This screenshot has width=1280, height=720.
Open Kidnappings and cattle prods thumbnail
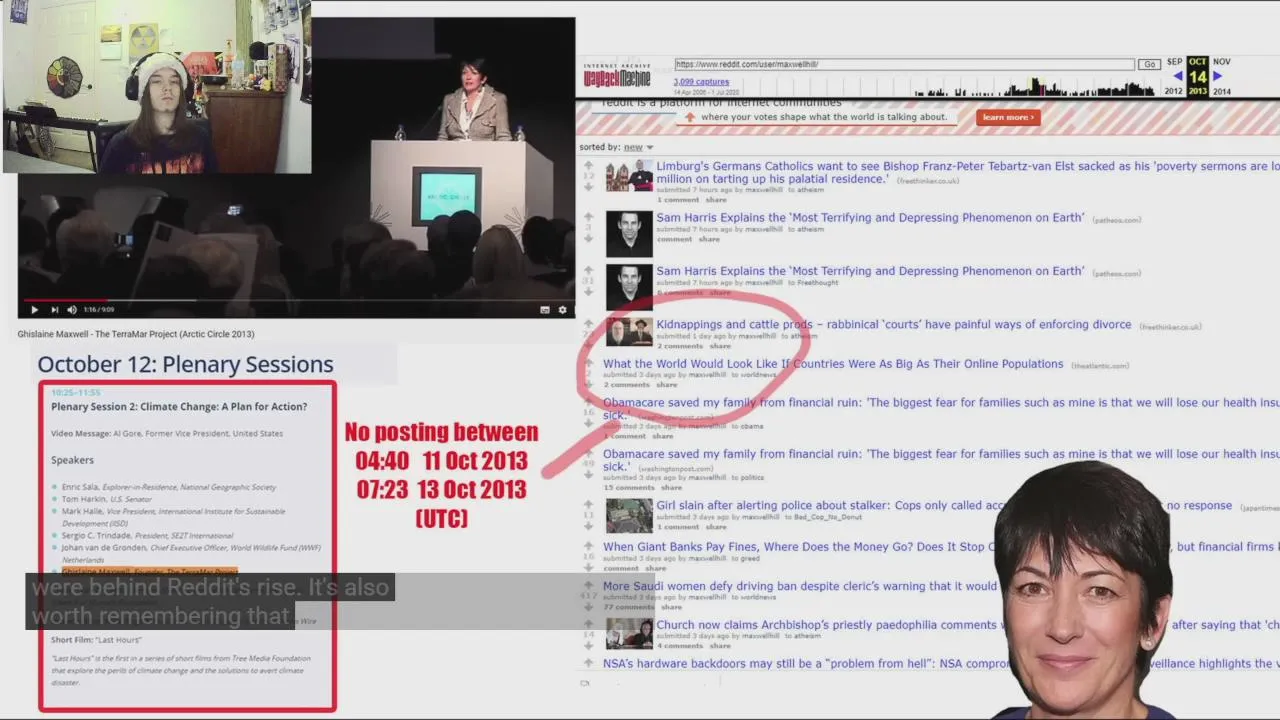(x=629, y=331)
